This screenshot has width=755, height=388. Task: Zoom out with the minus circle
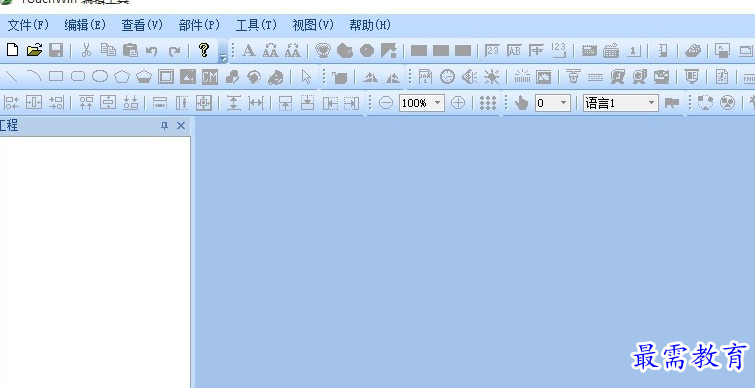pyautogui.click(x=386, y=103)
